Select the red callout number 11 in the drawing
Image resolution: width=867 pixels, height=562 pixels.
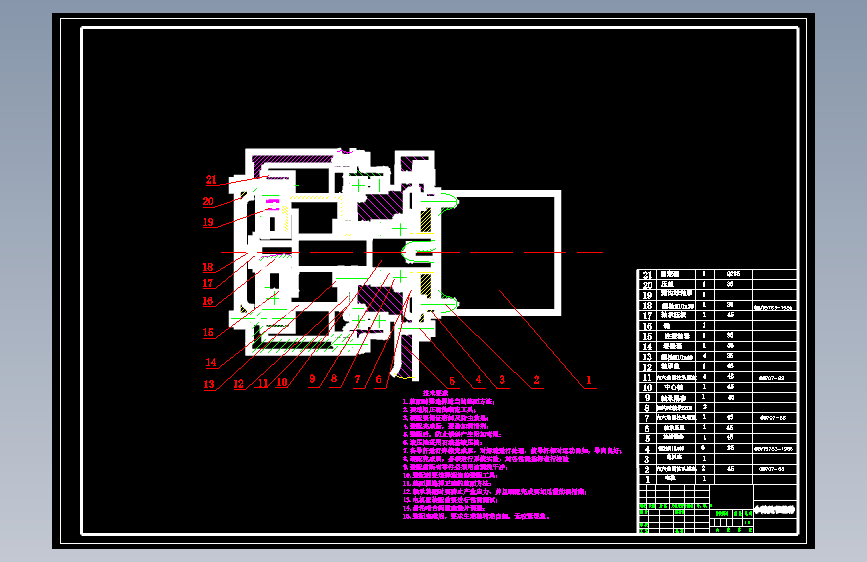click(263, 383)
